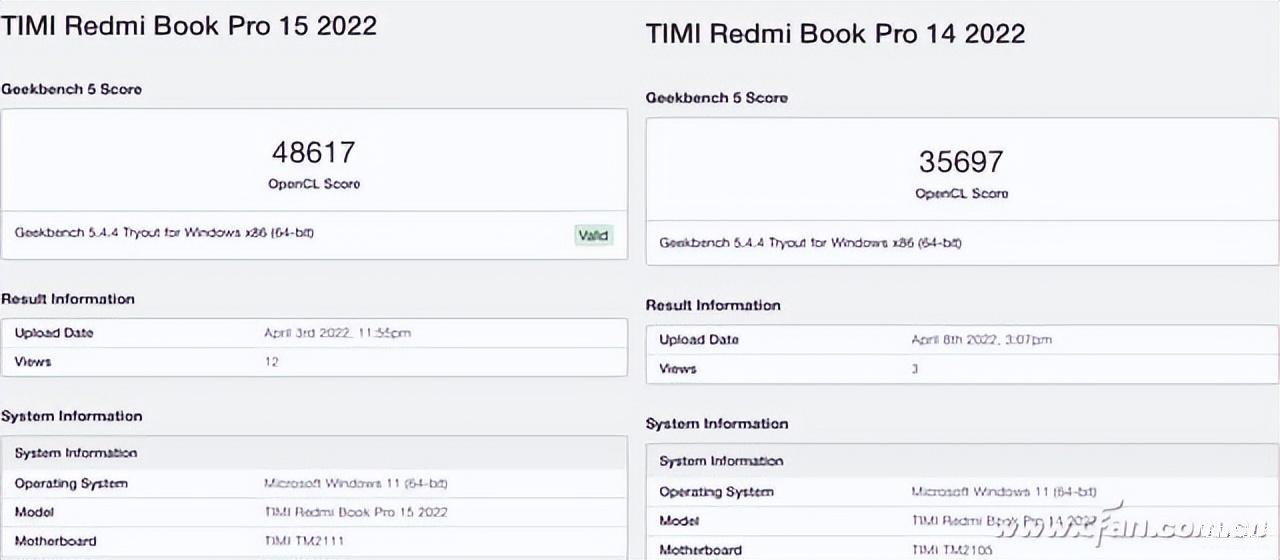The image size is (1280, 560).
Task: Click Motherboard label in right panel
Action: [701, 550]
